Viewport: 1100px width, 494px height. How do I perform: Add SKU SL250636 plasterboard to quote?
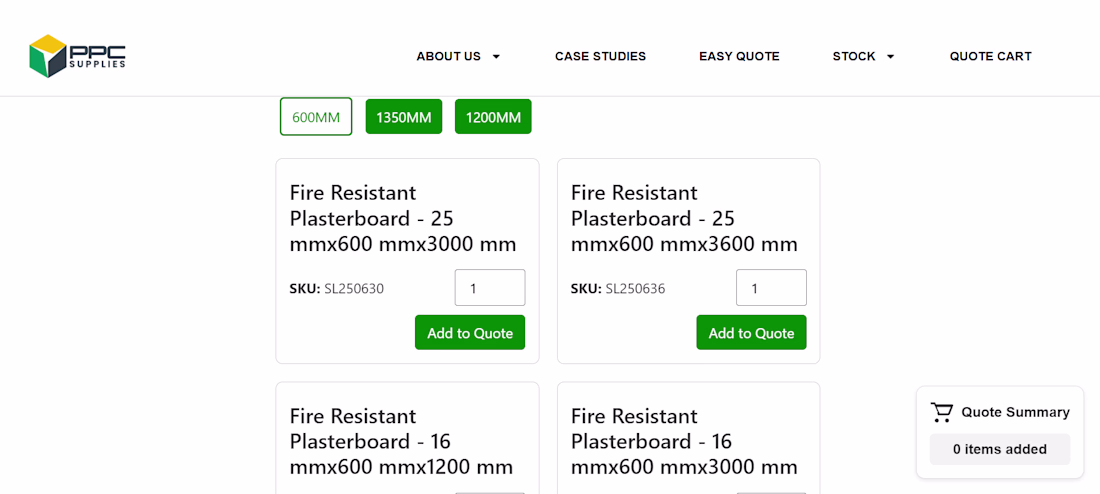[x=751, y=333]
